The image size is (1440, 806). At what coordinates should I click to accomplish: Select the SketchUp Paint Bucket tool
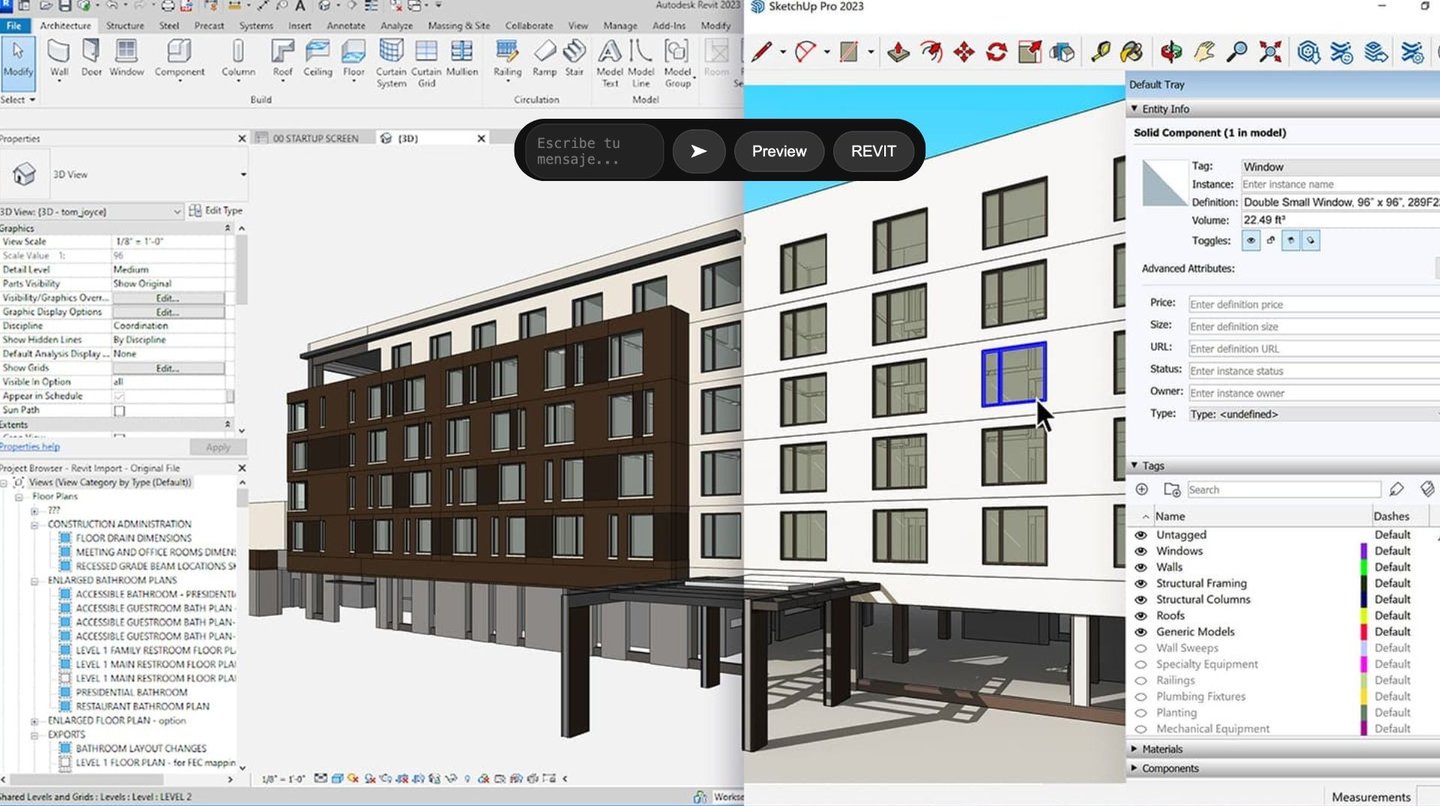[1132, 51]
